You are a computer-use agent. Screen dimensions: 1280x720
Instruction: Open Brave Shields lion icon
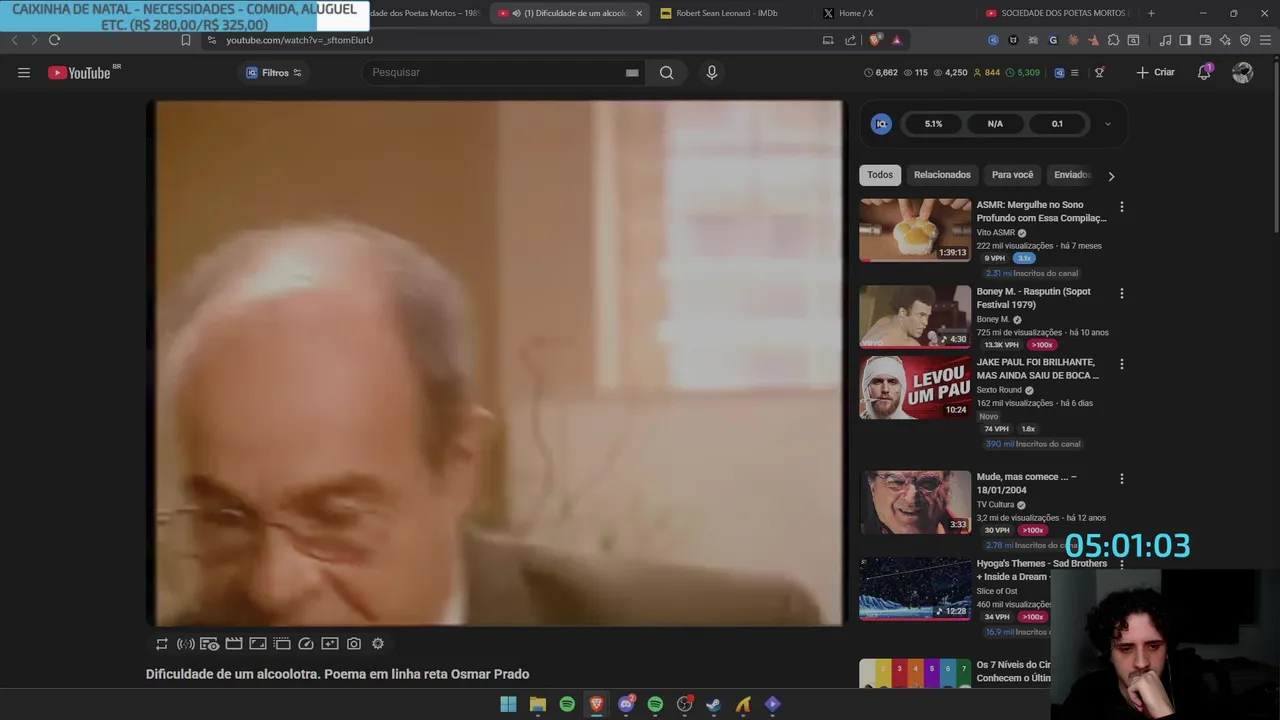(x=875, y=40)
